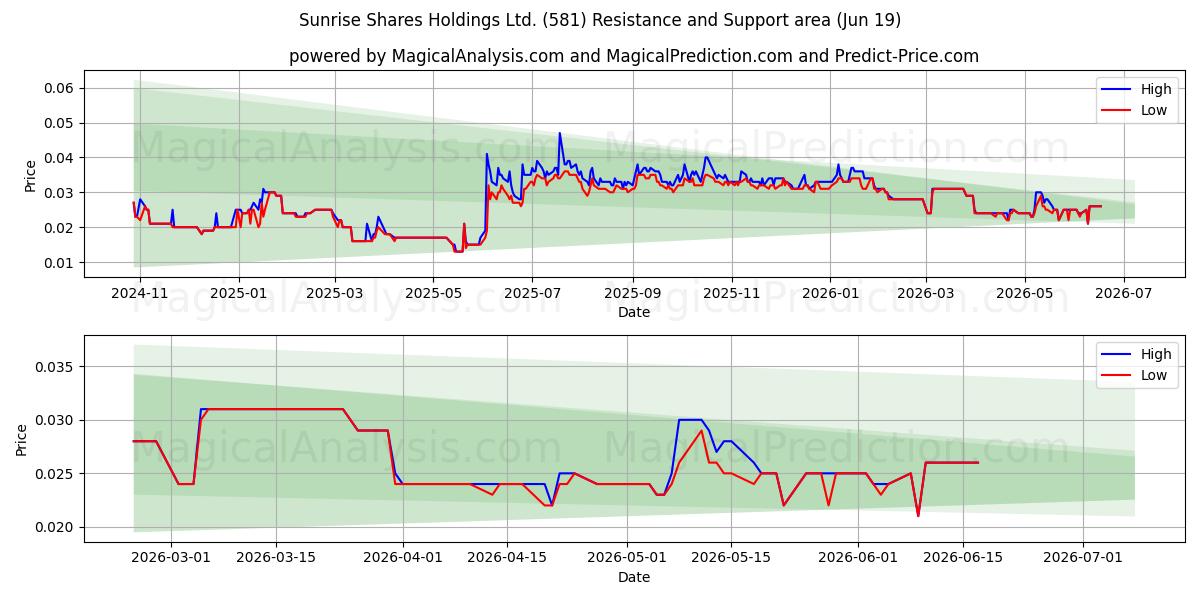The width and height of the screenshot is (1200, 600).
Task: Click the '0.025' tick label on lower y-axis
Action: pos(57,474)
